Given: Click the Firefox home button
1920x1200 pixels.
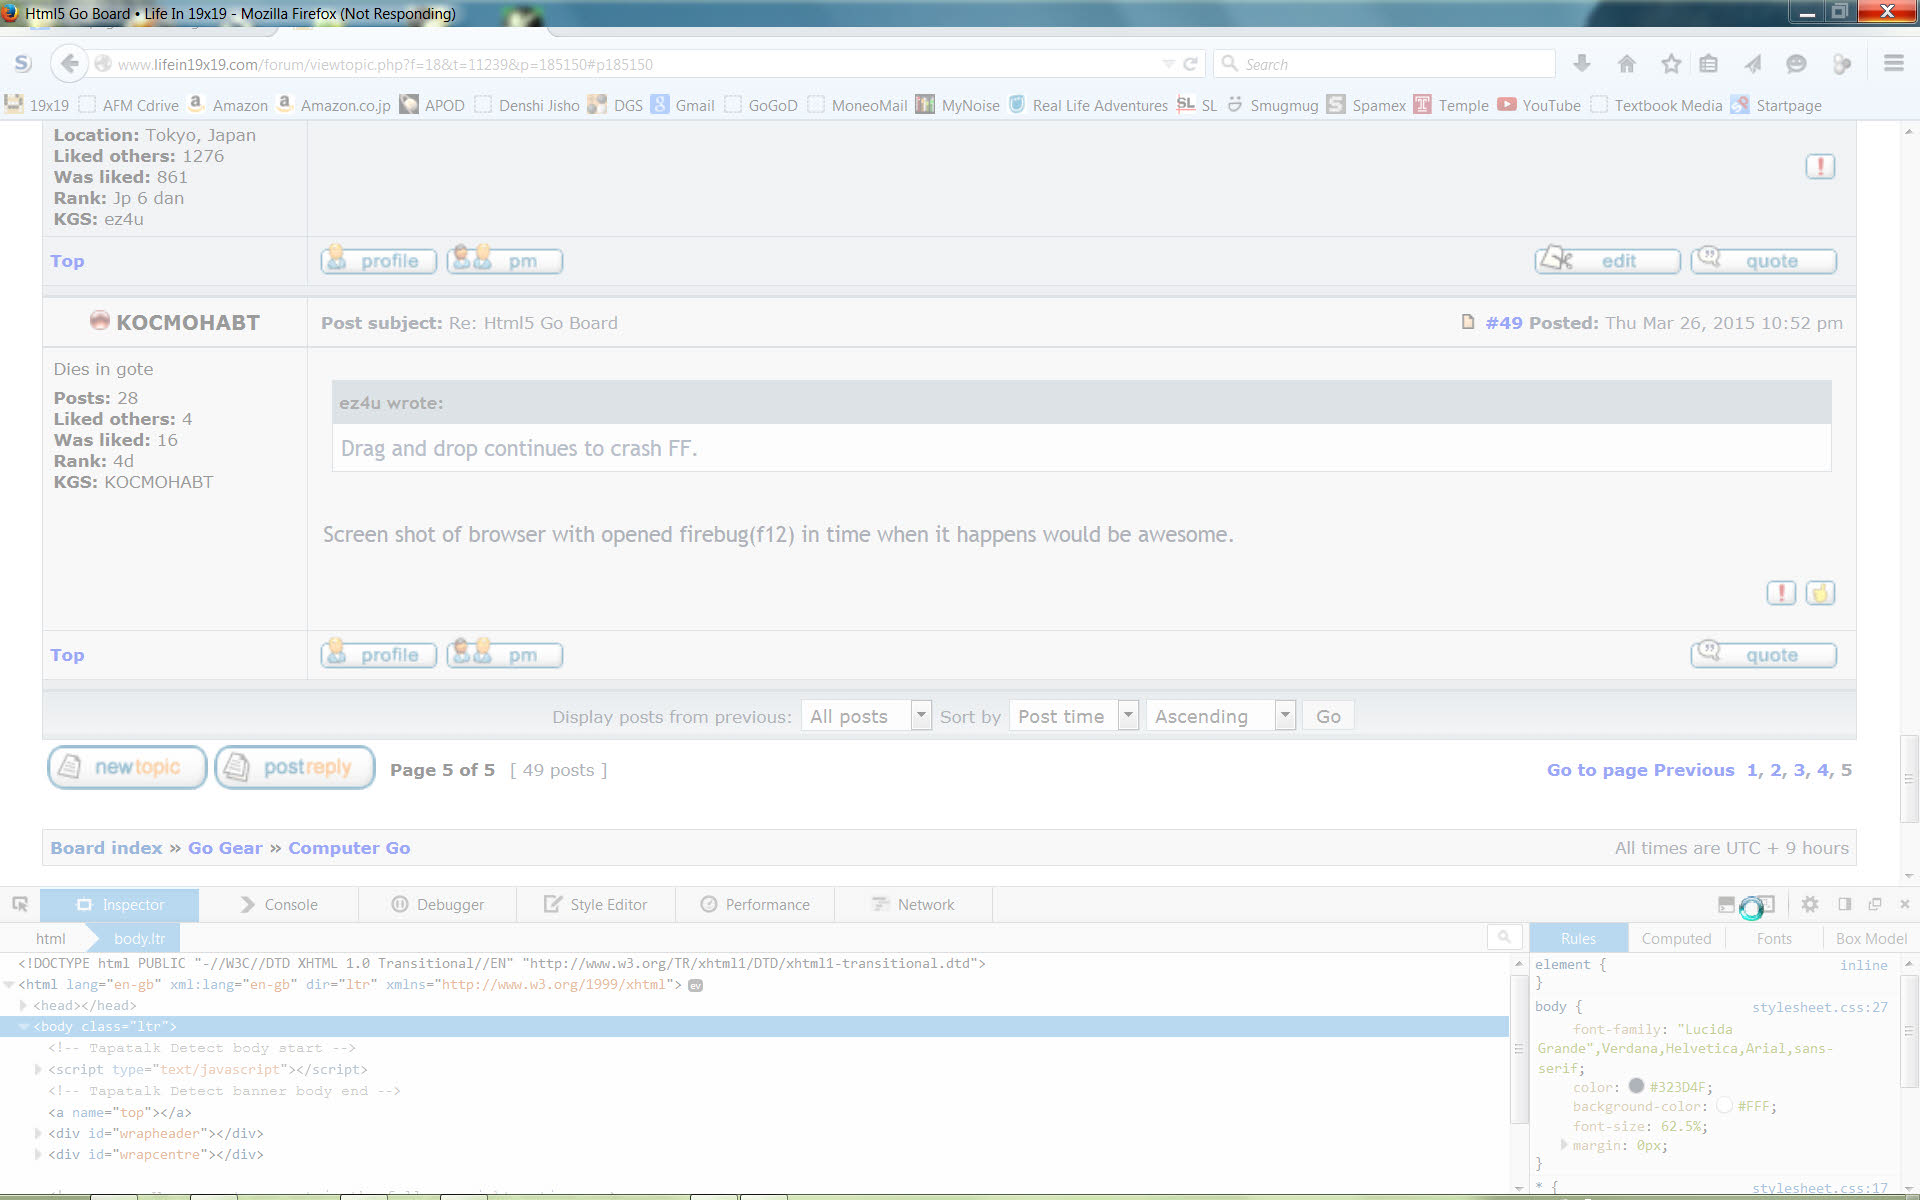Looking at the screenshot, I should click(x=1626, y=63).
